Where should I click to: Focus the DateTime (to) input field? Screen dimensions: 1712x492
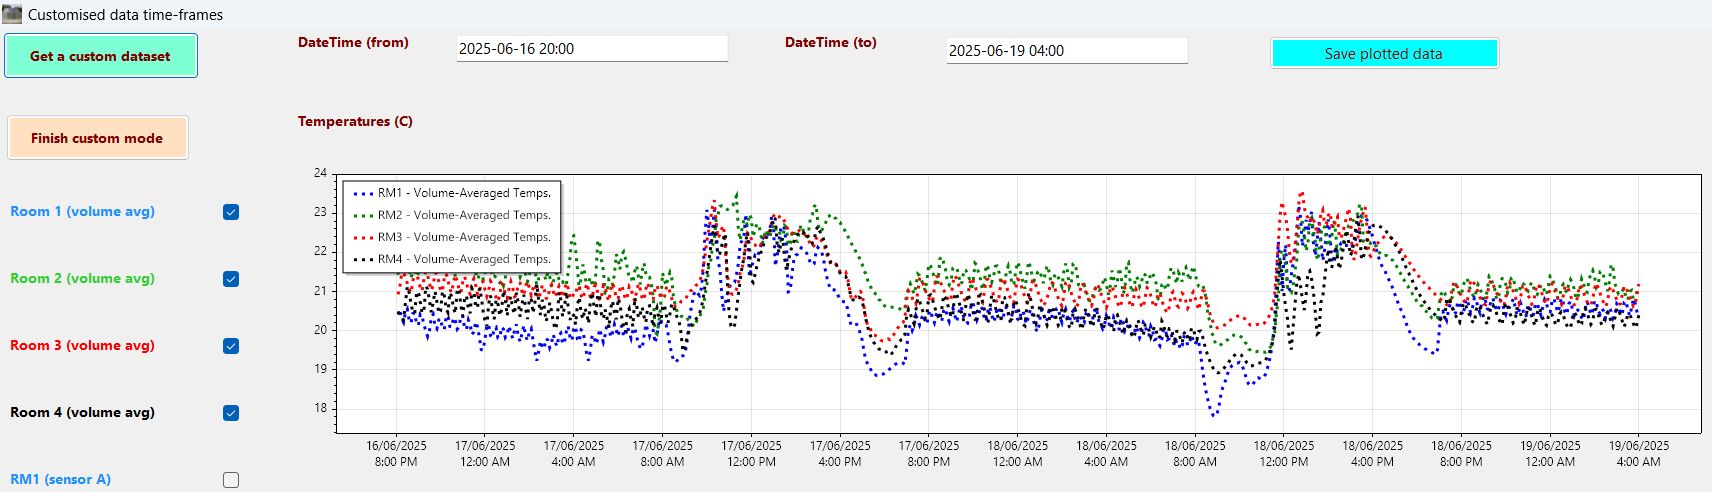coord(1066,51)
